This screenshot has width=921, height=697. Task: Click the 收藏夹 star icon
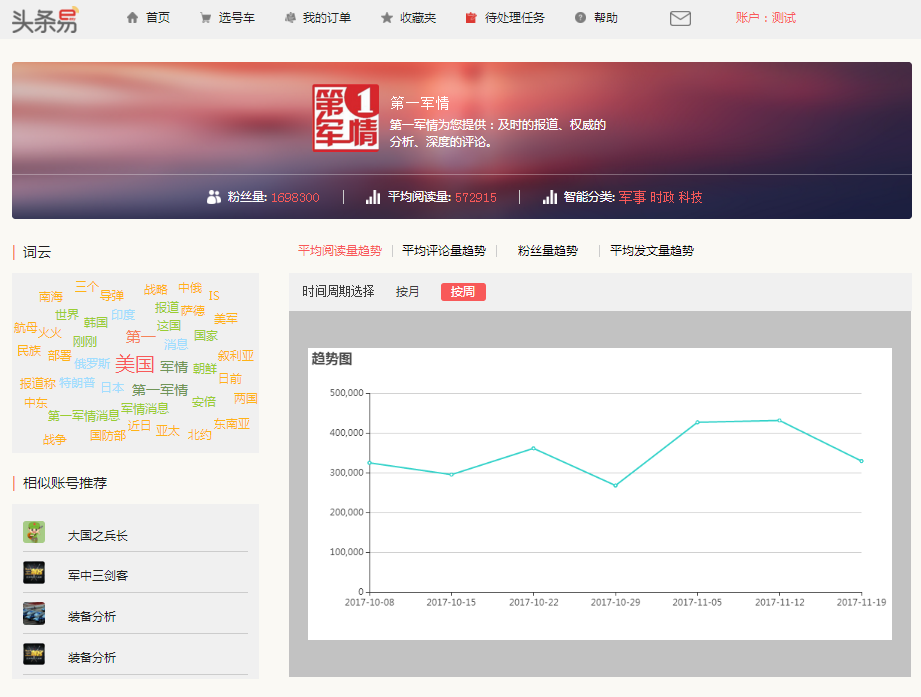387,18
